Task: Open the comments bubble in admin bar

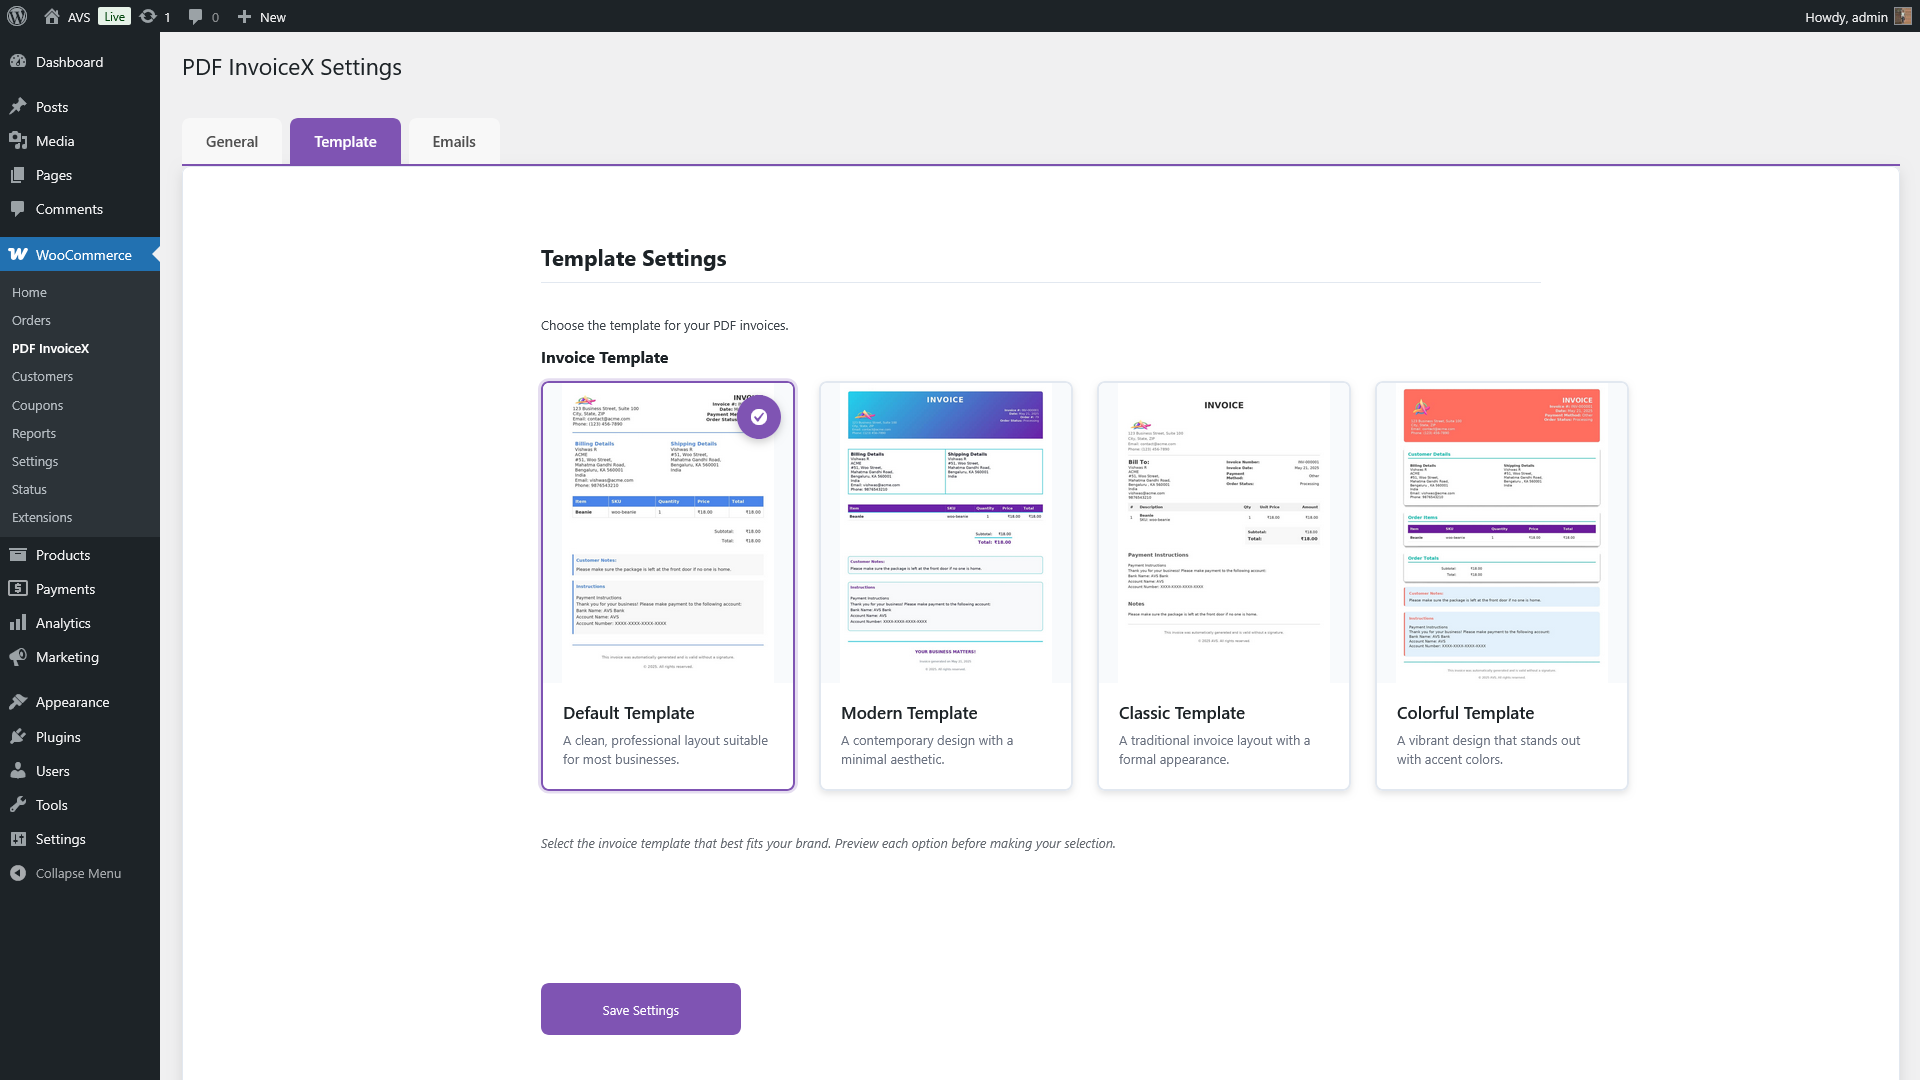Action: click(x=195, y=16)
